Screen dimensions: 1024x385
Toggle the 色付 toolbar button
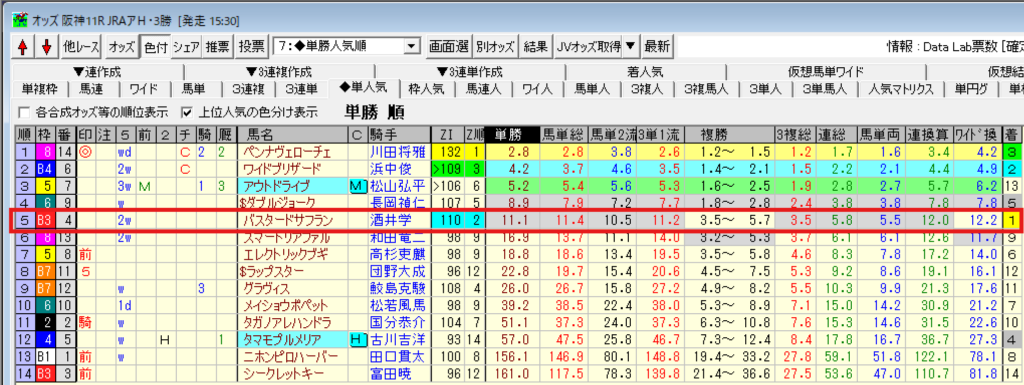(x=155, y=46)
